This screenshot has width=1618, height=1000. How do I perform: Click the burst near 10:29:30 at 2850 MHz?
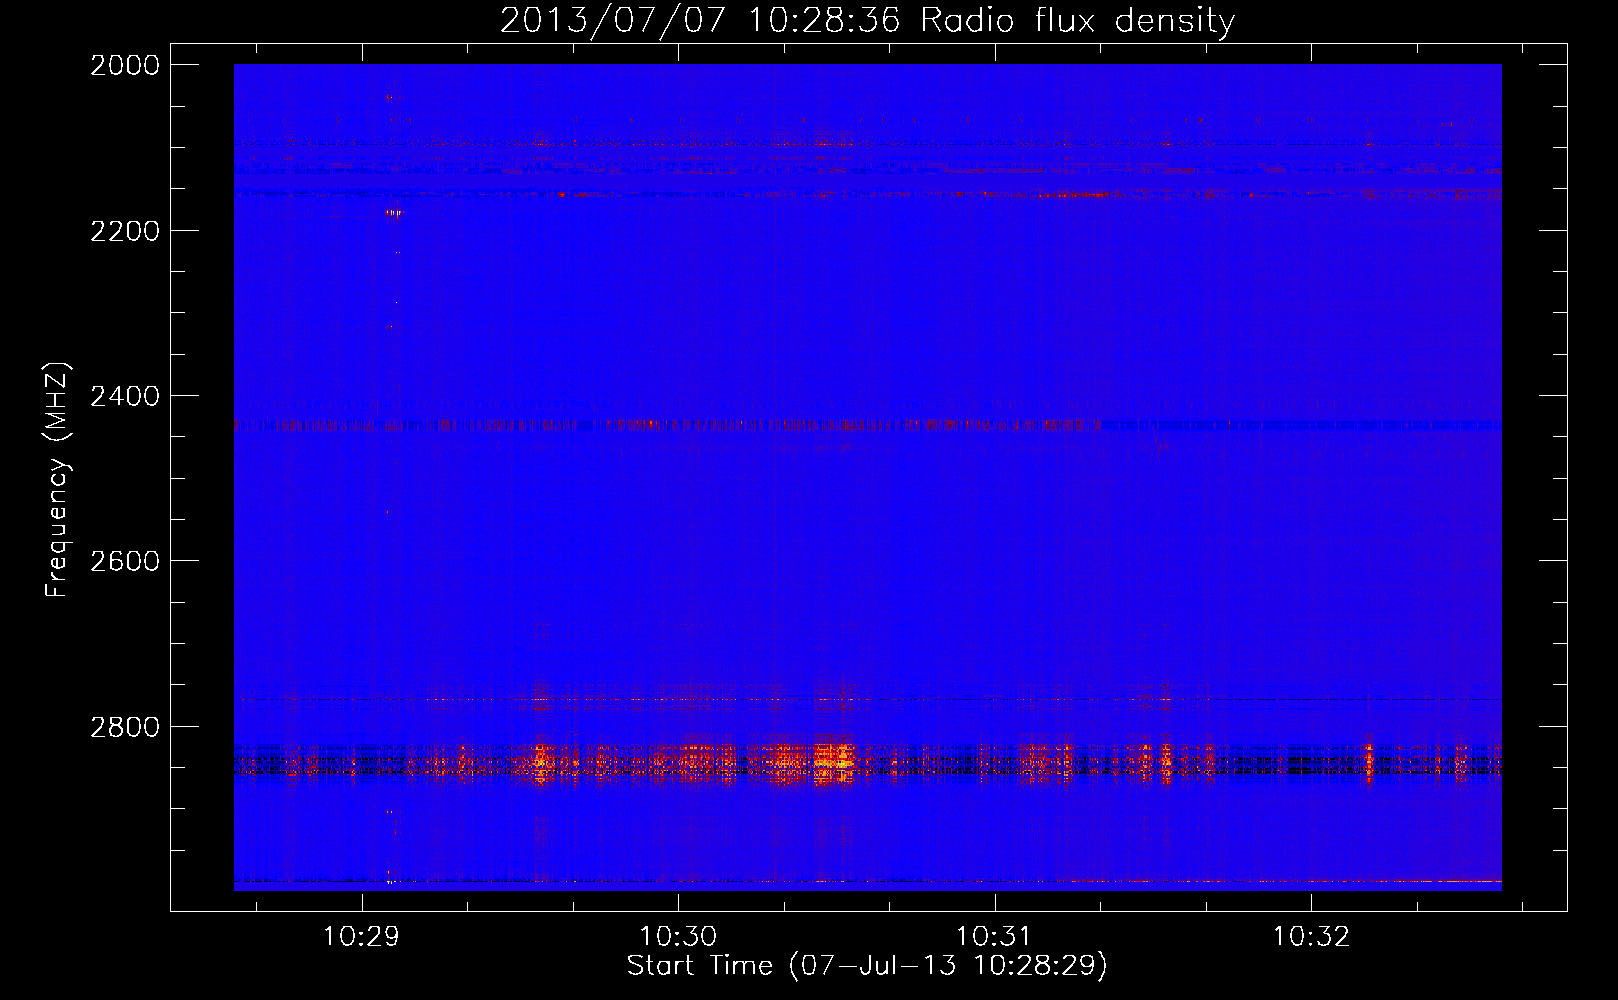(x=541, y=762)
